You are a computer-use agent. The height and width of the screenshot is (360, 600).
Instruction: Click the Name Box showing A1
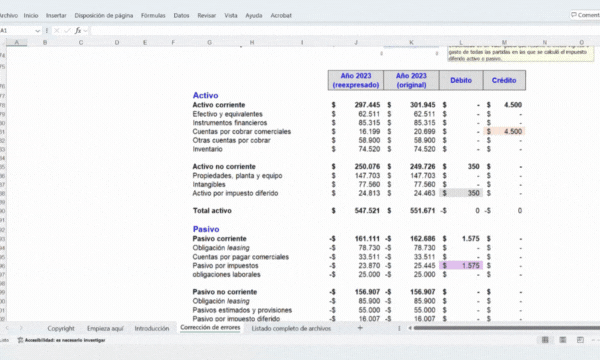(x=17, y=31)
